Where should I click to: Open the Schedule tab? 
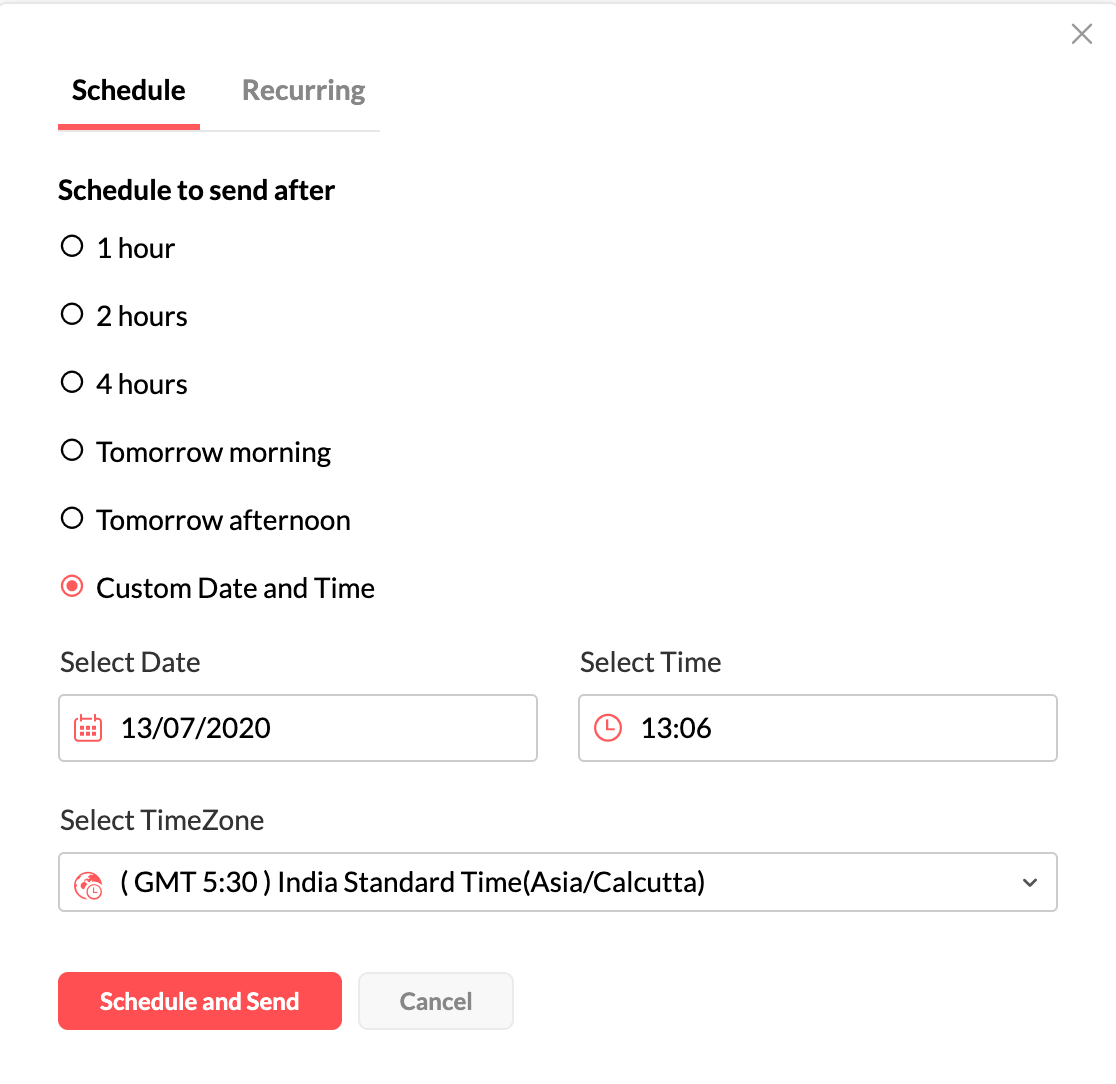coord(129,91)
